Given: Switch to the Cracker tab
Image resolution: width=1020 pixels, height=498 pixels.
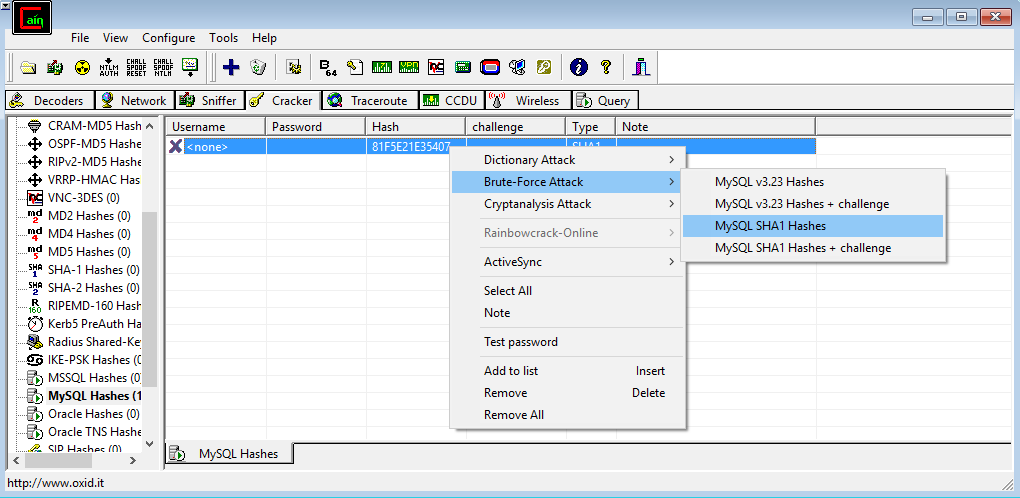Looking at the screenshot, I should click(x=284, y=99).
